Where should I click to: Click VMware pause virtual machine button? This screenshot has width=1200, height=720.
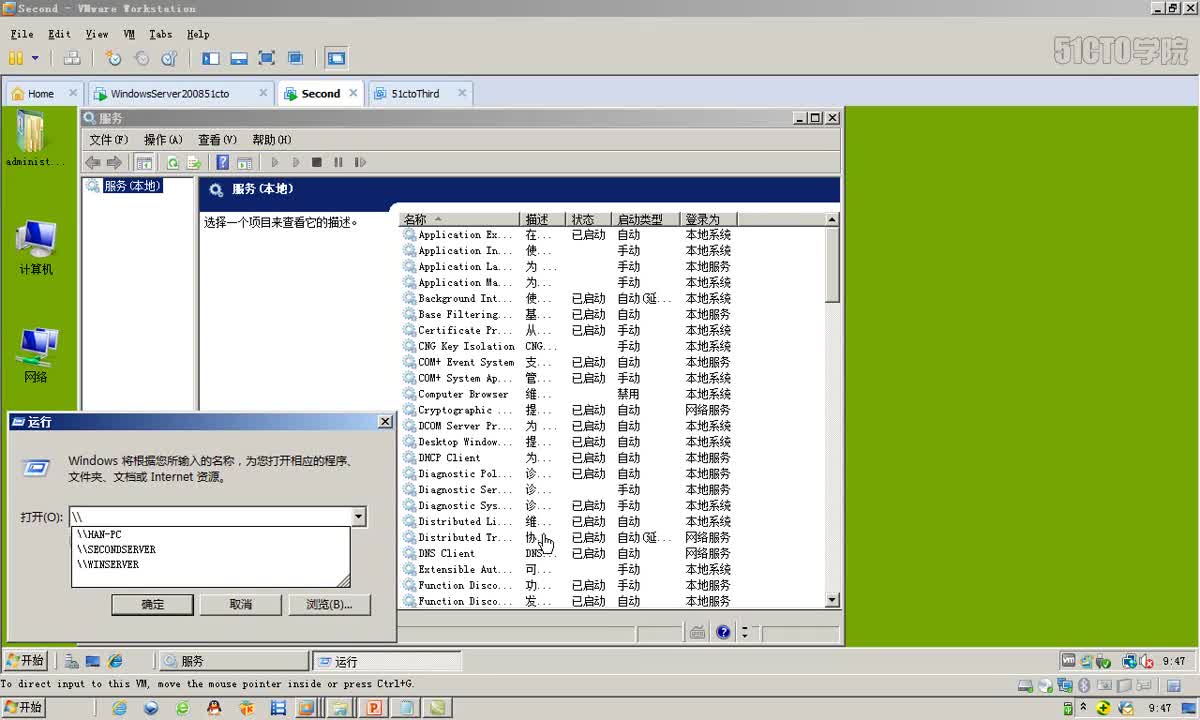16,59
